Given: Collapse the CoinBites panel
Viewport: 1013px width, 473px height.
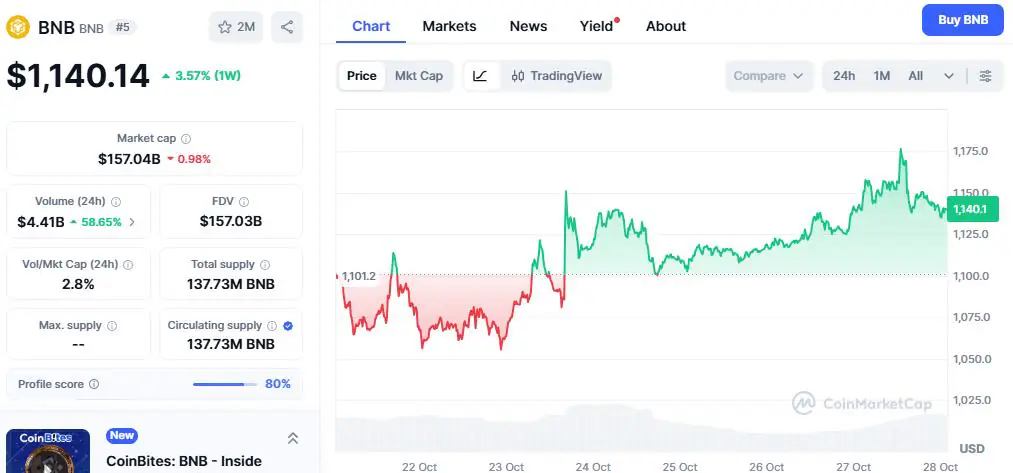Looking at the screenshot, I should pyautogui.click(x=293, y=438).
